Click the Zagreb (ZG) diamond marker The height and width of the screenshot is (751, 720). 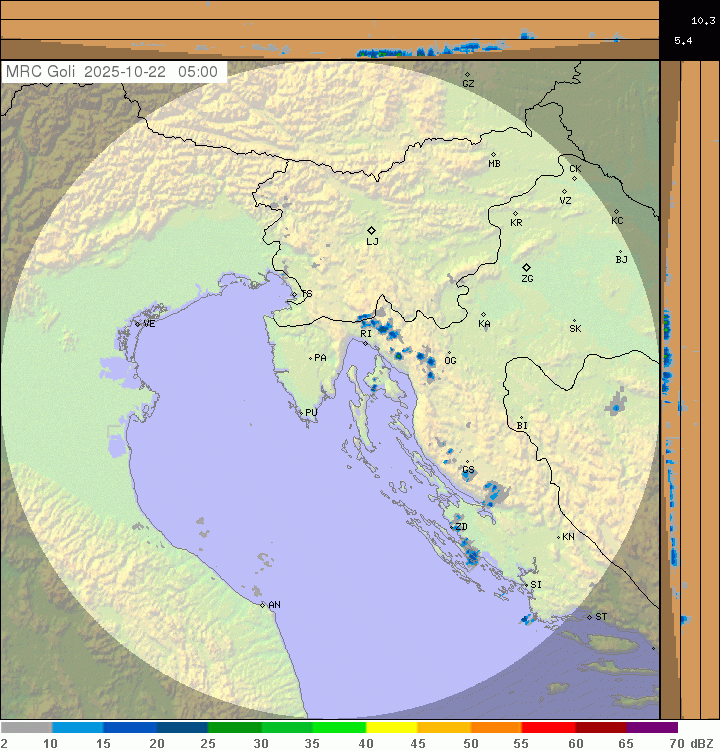click(526, 267)
